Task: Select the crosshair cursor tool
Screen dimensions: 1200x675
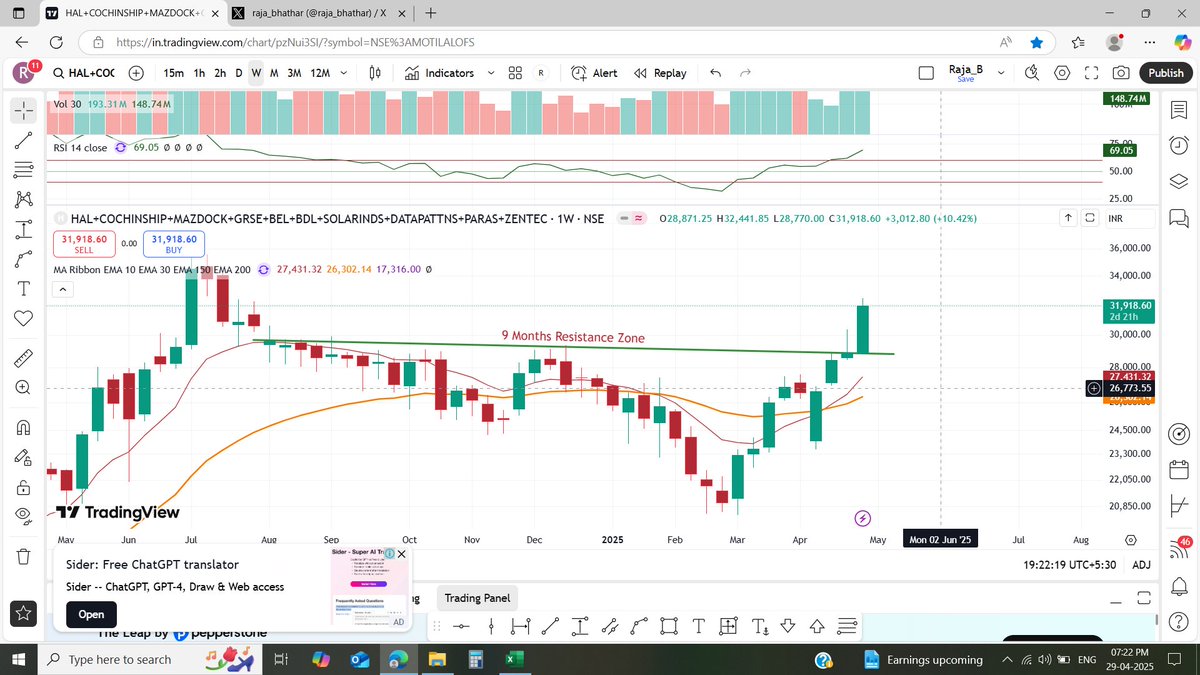Action: [25, 112]
